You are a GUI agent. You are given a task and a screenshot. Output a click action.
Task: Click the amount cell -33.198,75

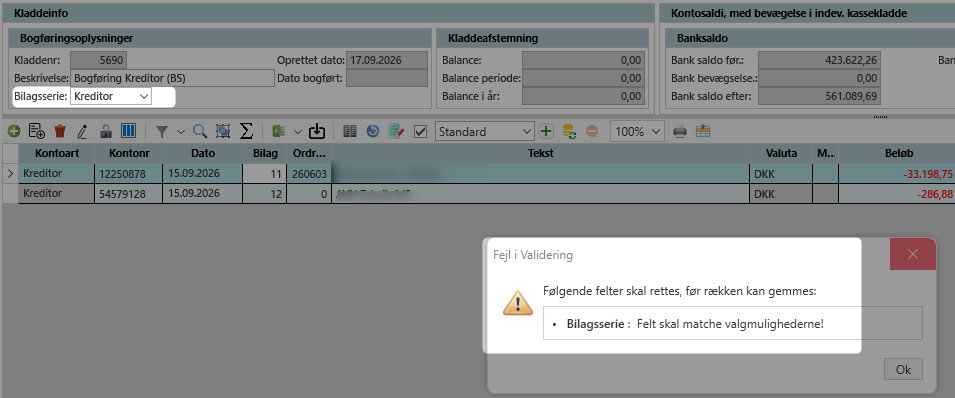pyautogui.click(x=897, y=174)
